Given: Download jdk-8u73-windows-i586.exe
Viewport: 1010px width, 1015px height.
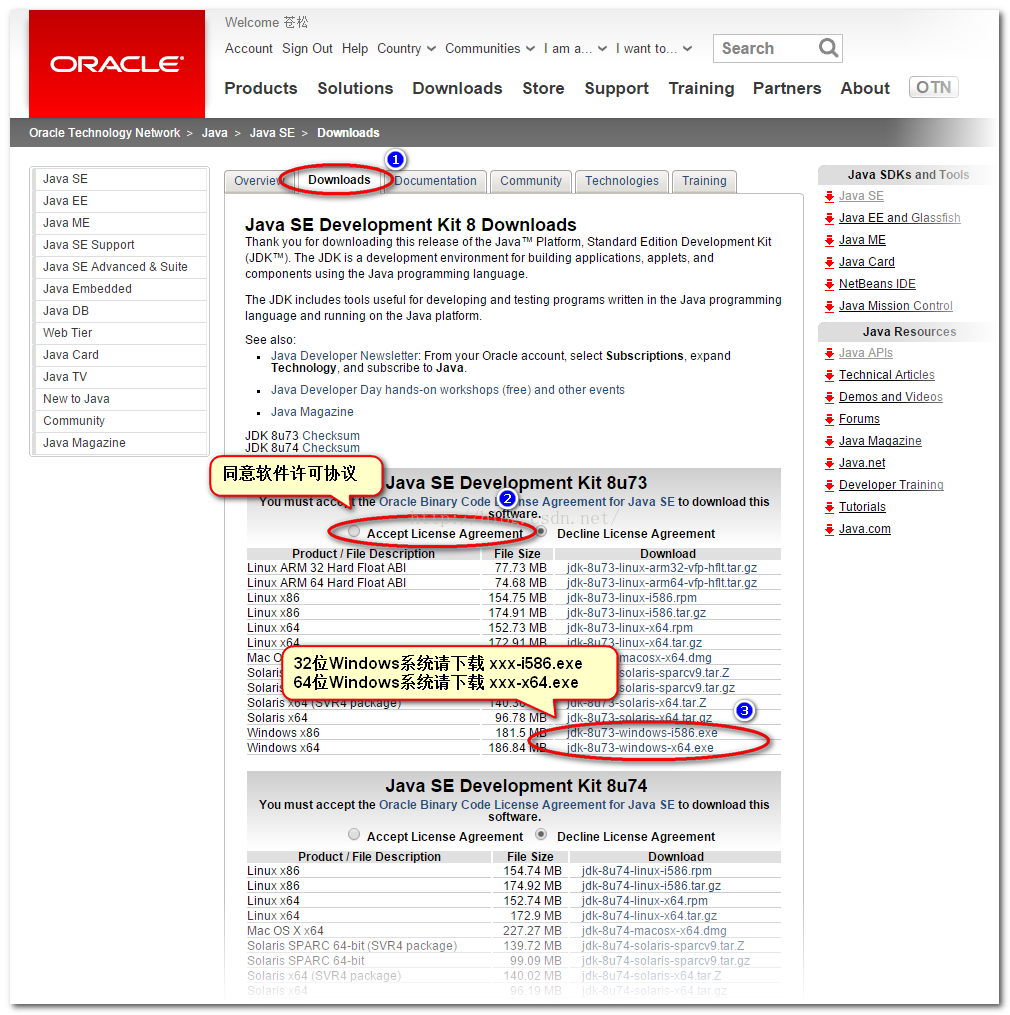Looking at the screenshot, I should click(642, 733).
